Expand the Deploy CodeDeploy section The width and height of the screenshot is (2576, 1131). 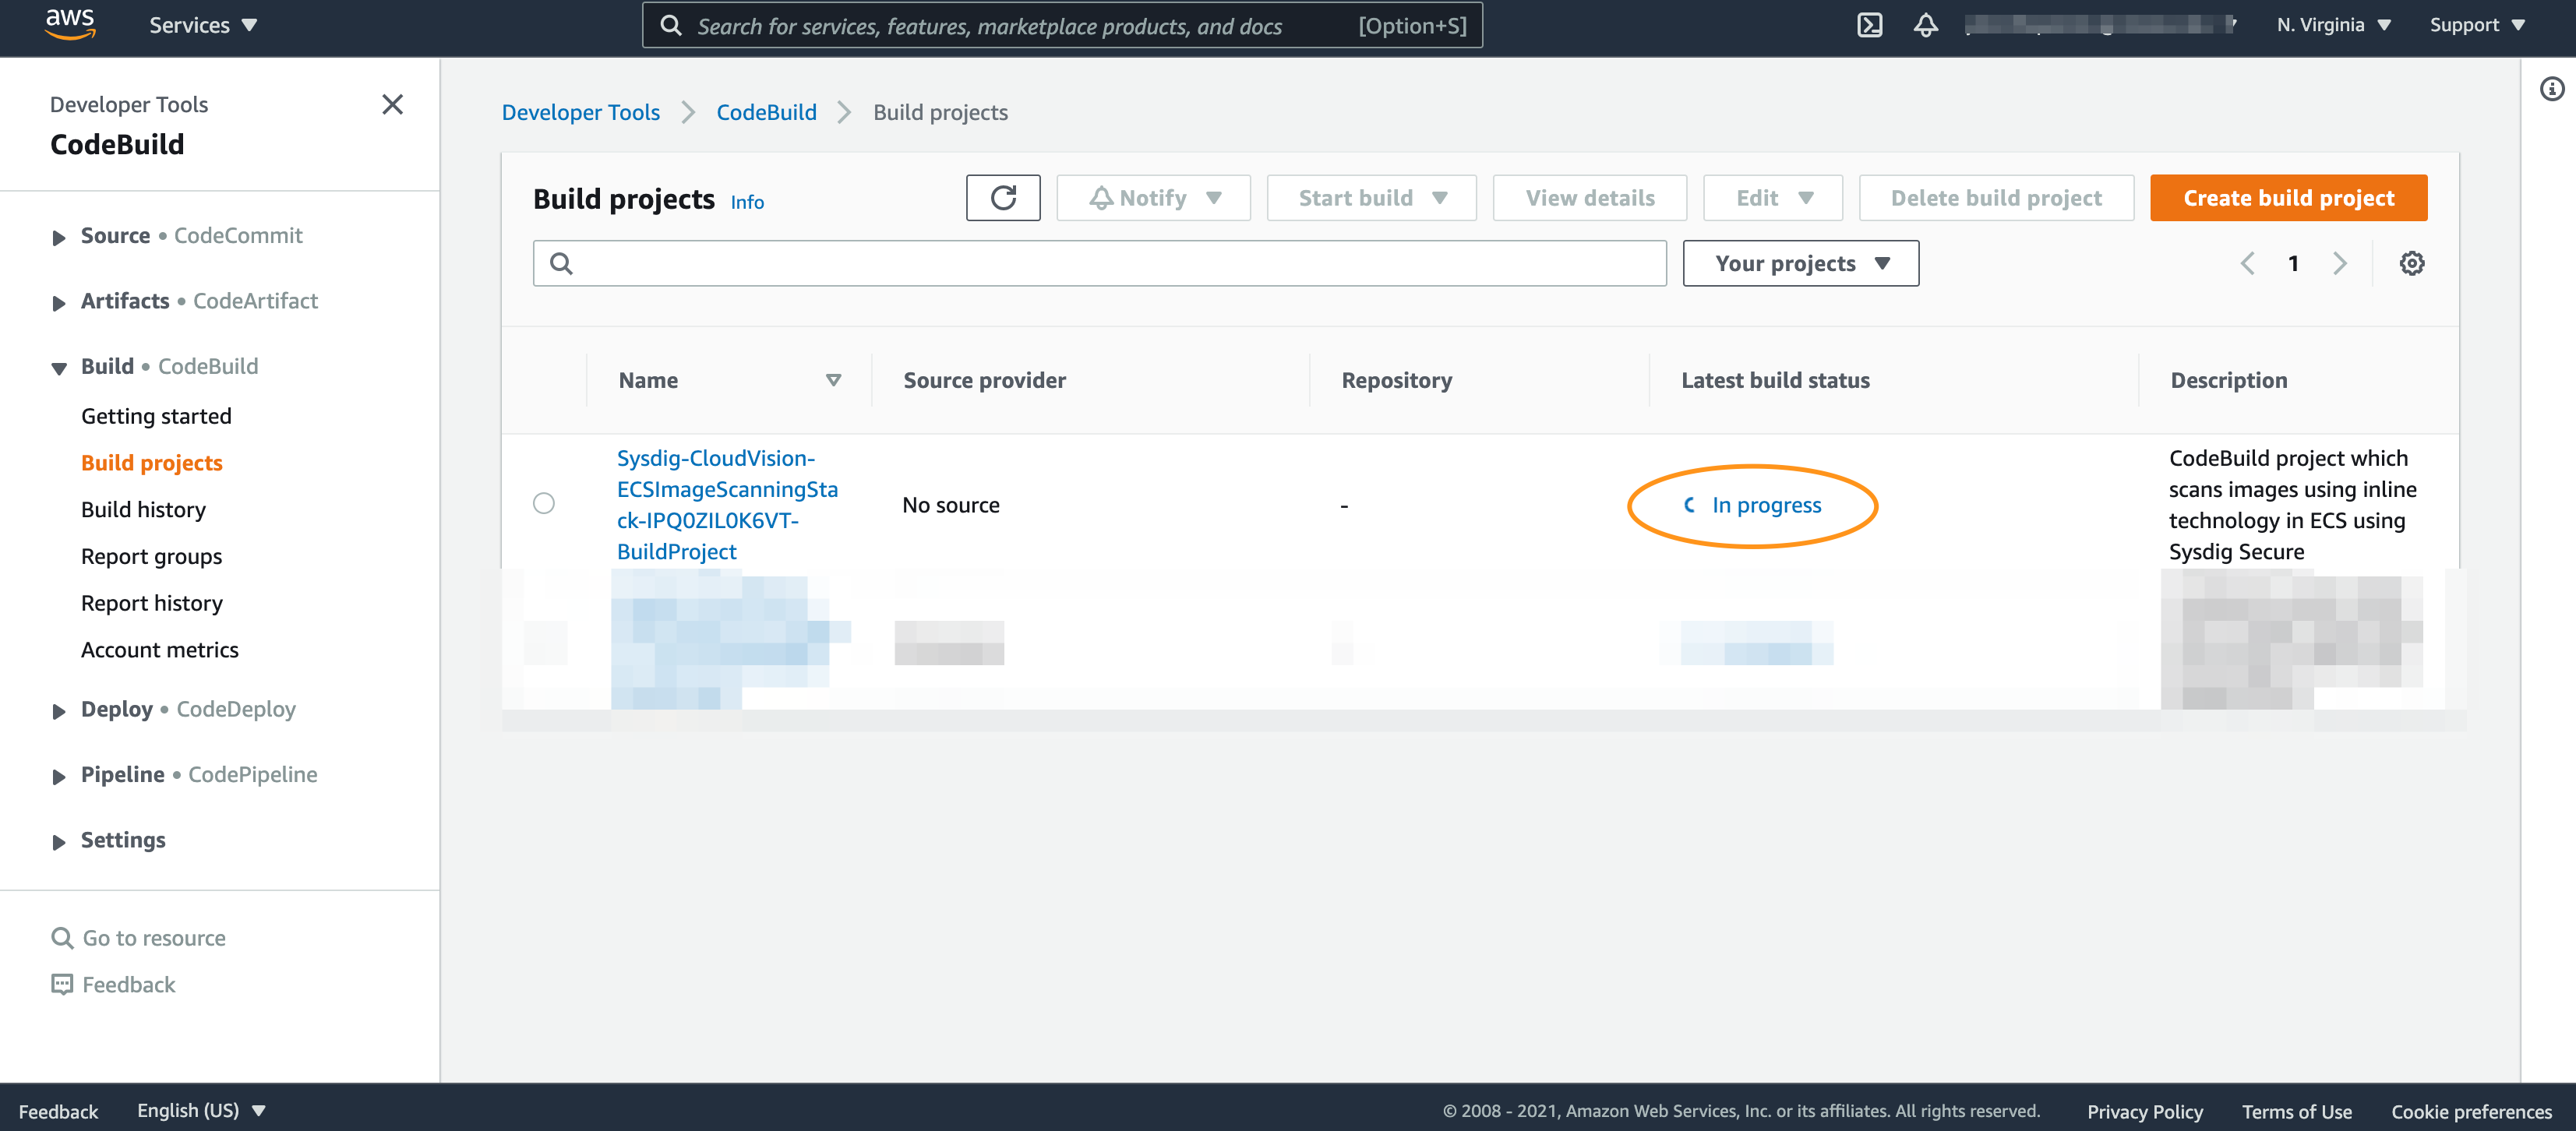pos(59,711)
